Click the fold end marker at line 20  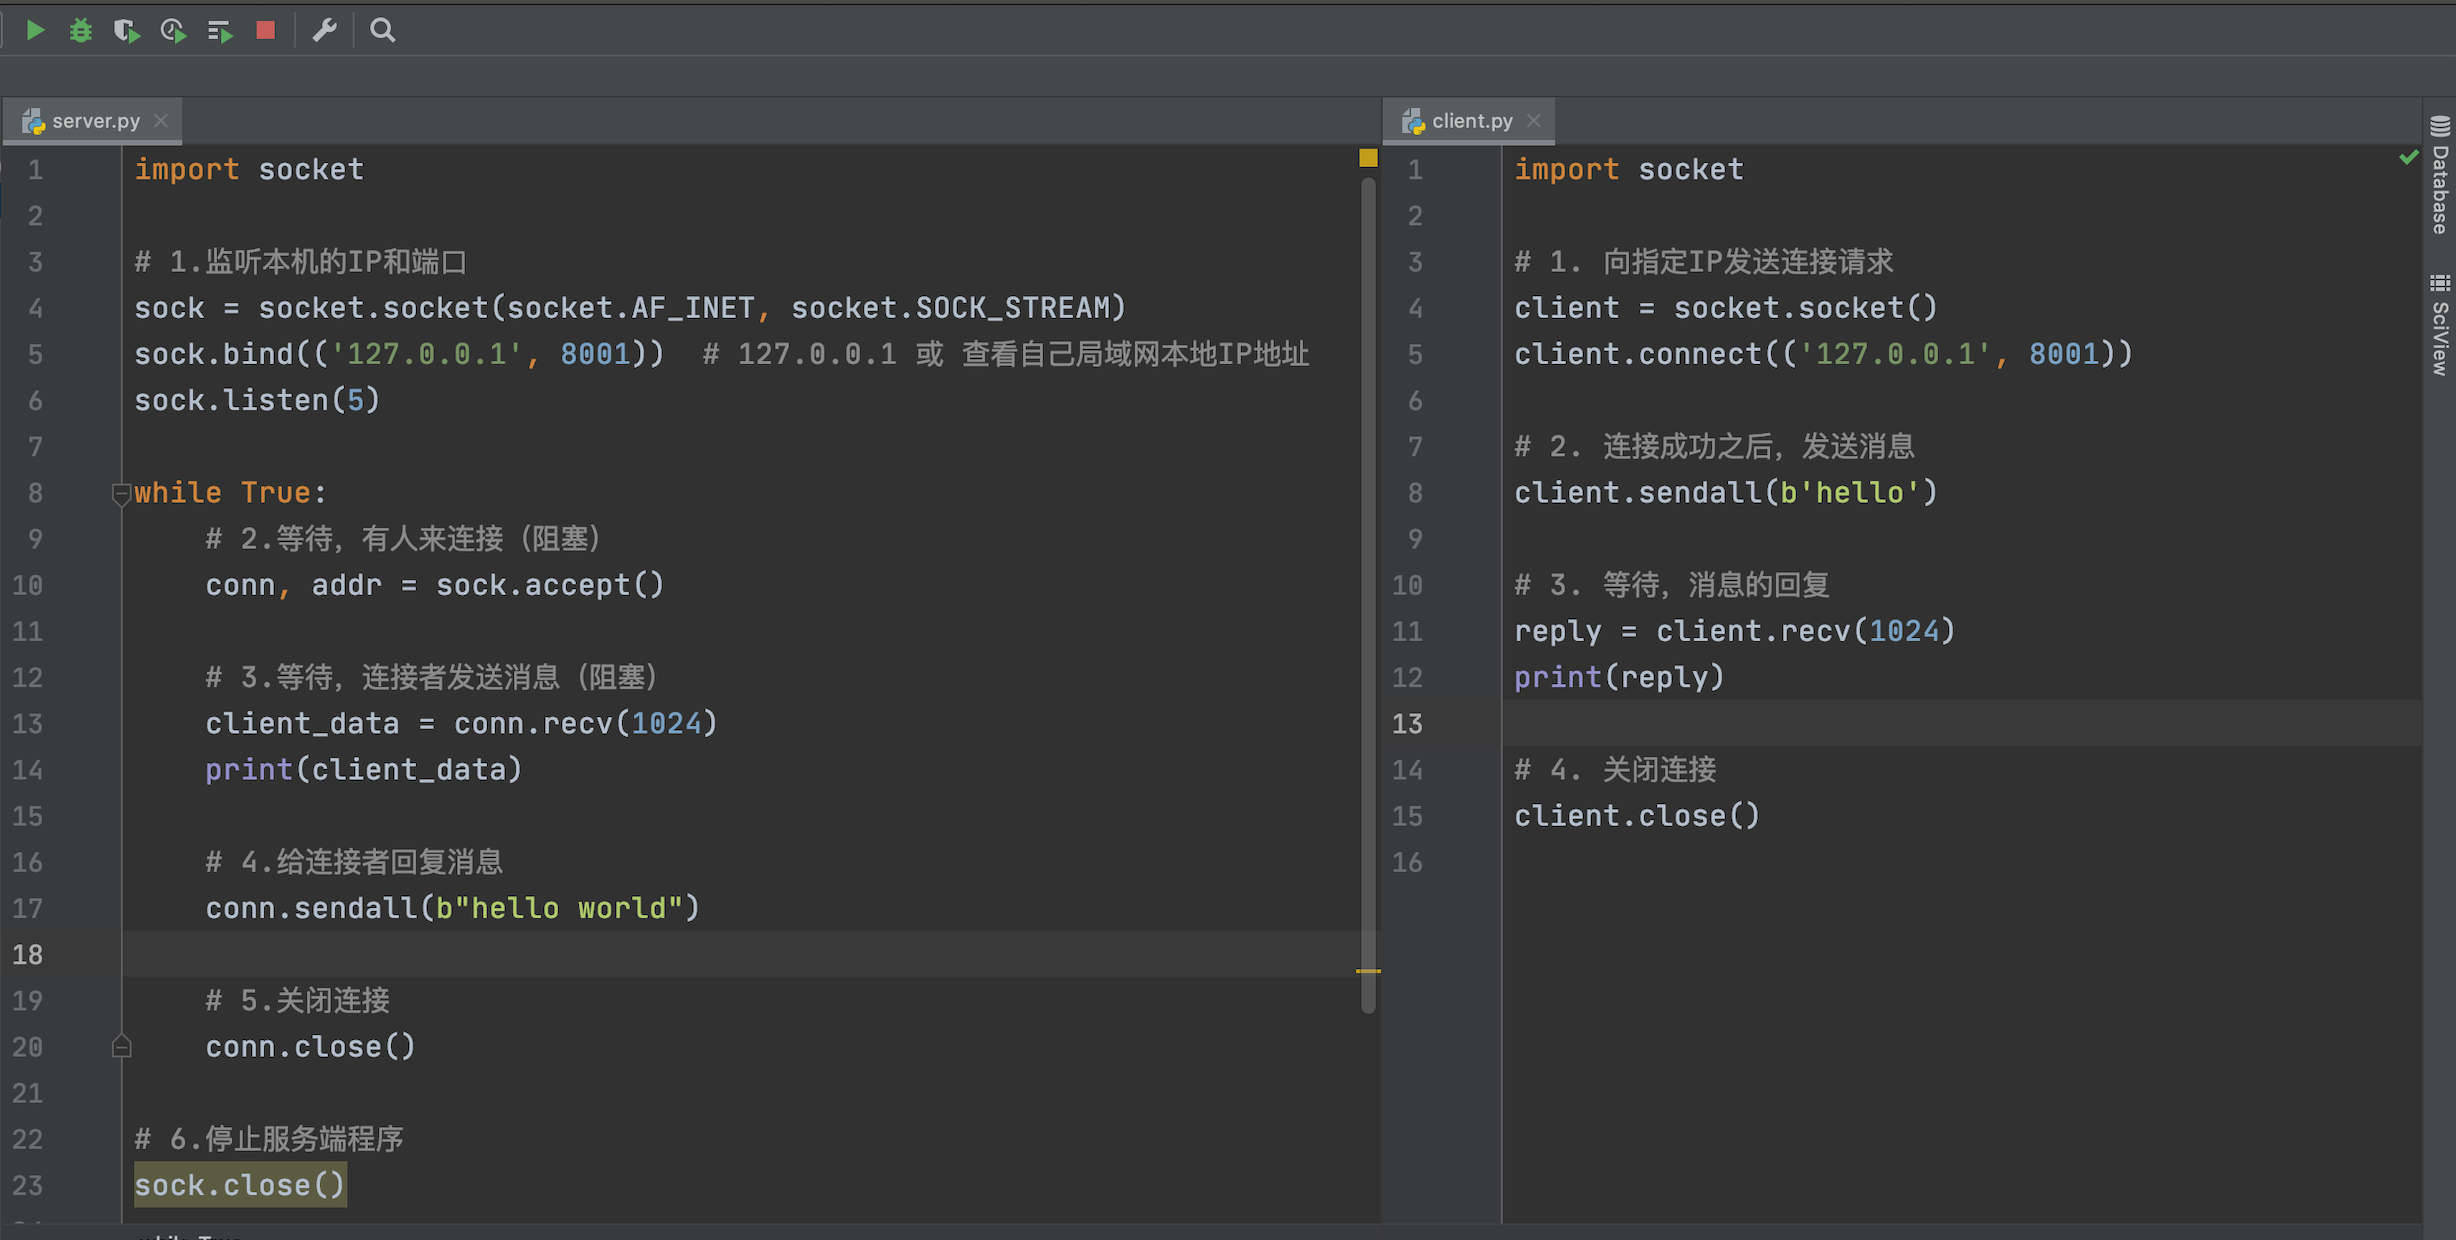click(121, 1047)
